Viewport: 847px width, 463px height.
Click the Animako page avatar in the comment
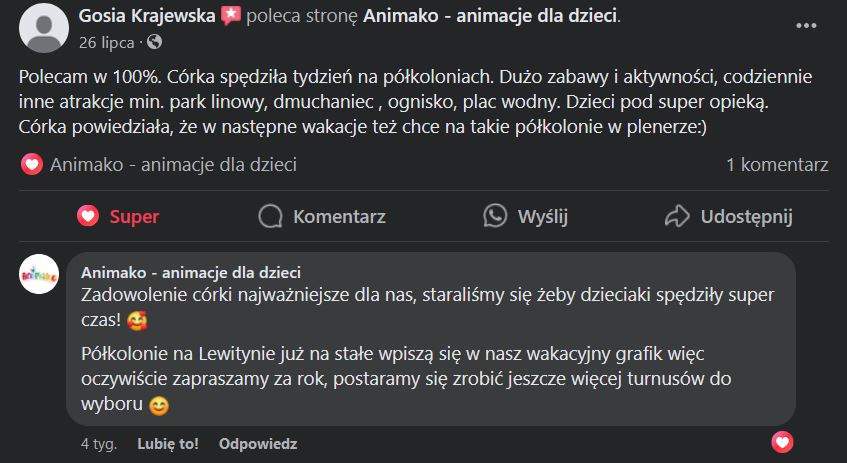(x=39, y=274)
